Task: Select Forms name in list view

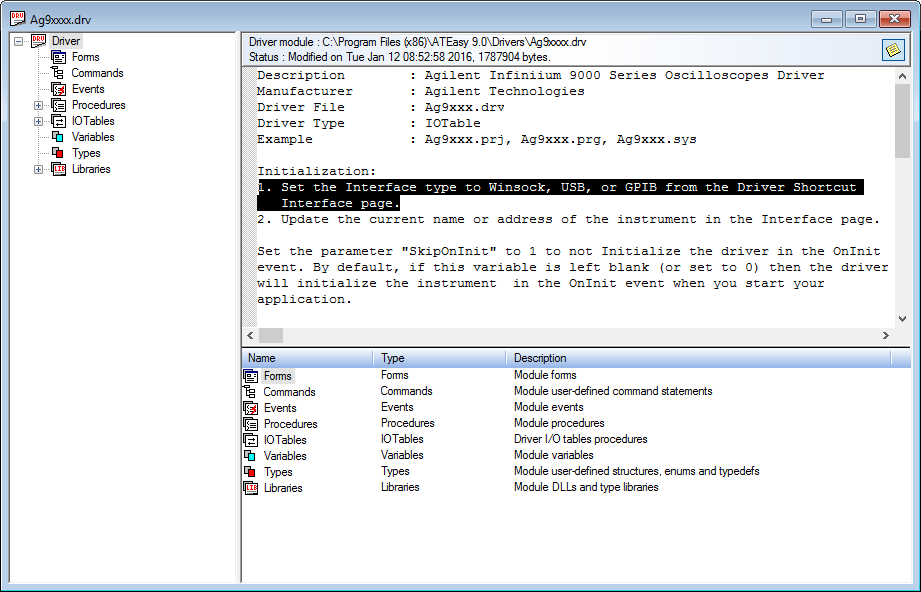Action: tap(277, 376)
